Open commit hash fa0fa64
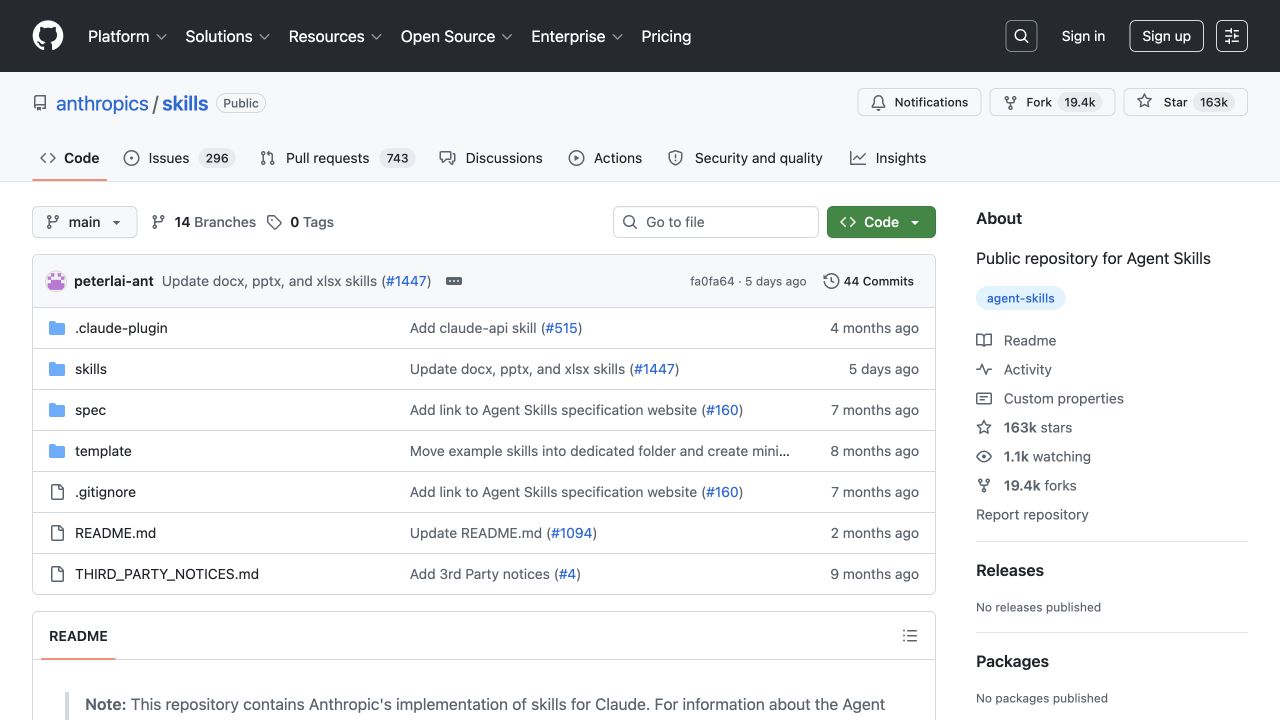The width and height of the screenshot is (1280, 720). click(712, 281)
